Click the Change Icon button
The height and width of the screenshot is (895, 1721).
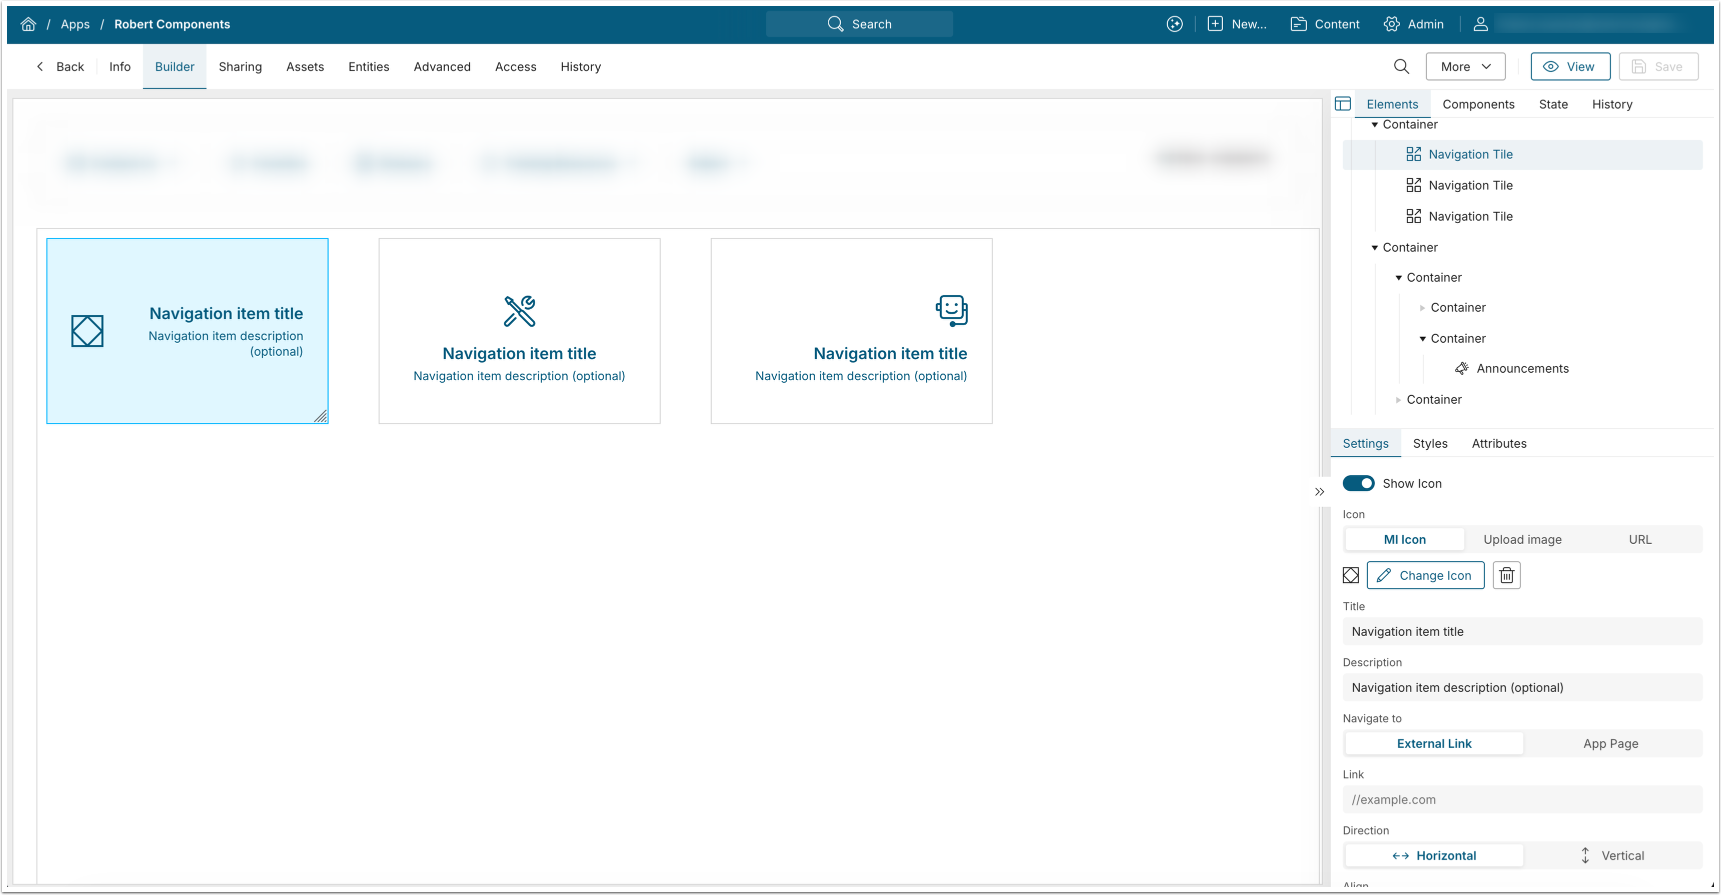click(1425, 575)
